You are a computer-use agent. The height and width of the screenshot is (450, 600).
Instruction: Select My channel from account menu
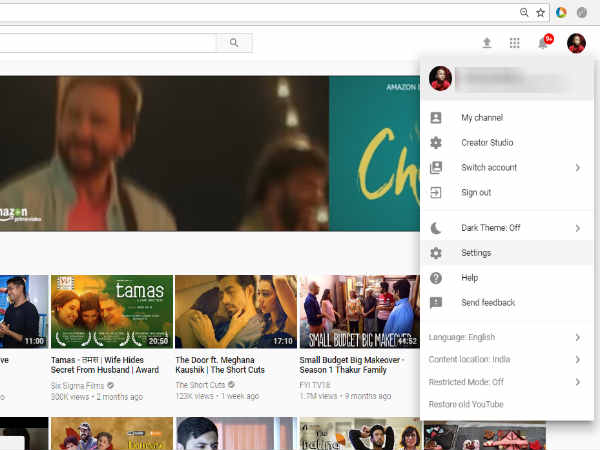pyautogui.click(x=481, y=118)
